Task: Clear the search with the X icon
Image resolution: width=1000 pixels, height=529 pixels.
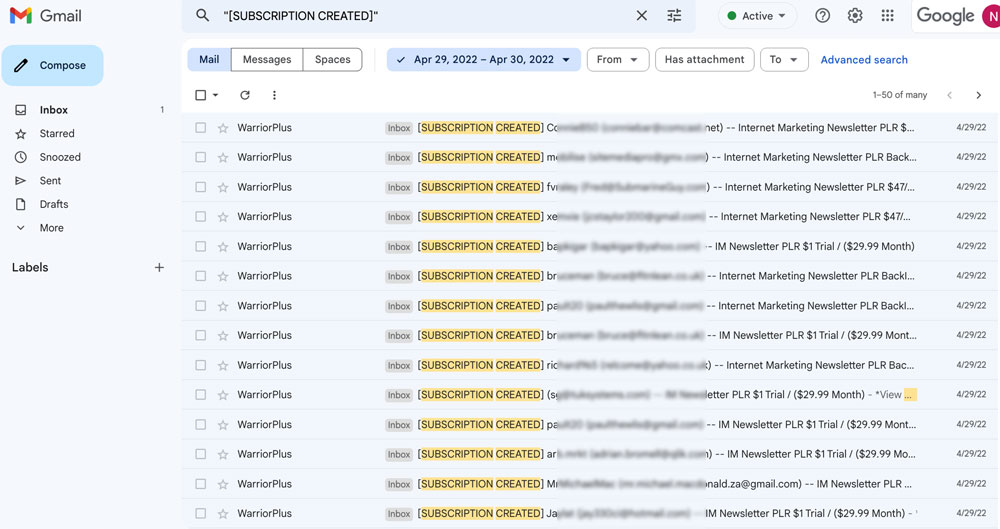Action: [642, 15]
